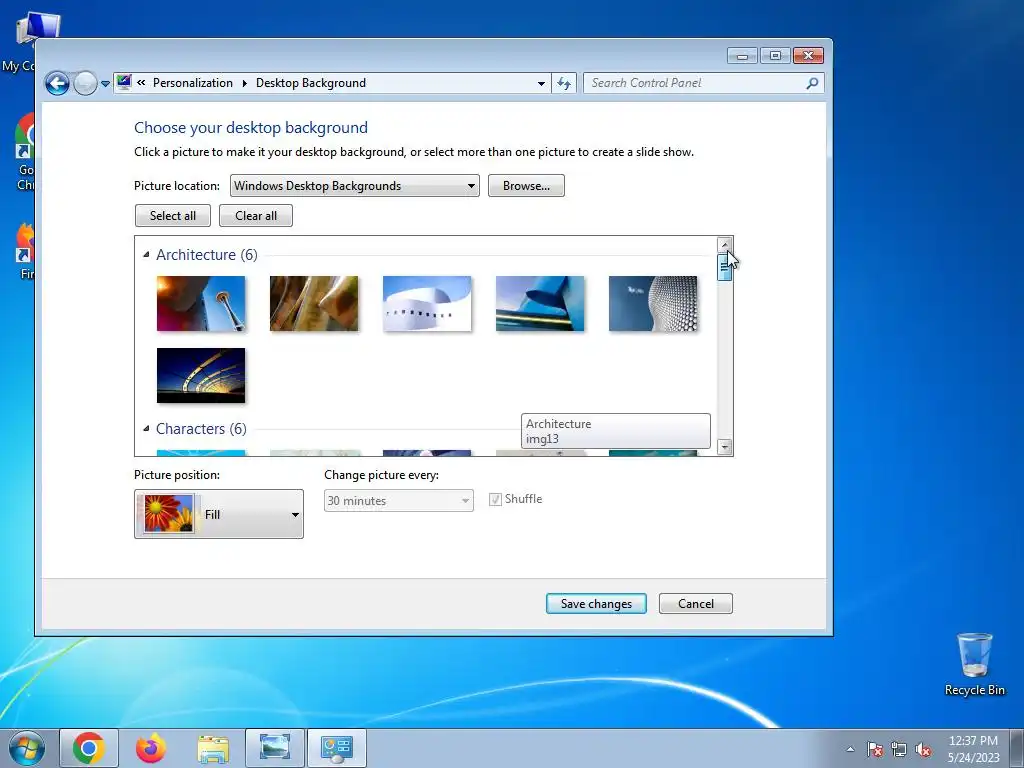
Task: Maximize the Desktop Background window
Action: [775, 56]
